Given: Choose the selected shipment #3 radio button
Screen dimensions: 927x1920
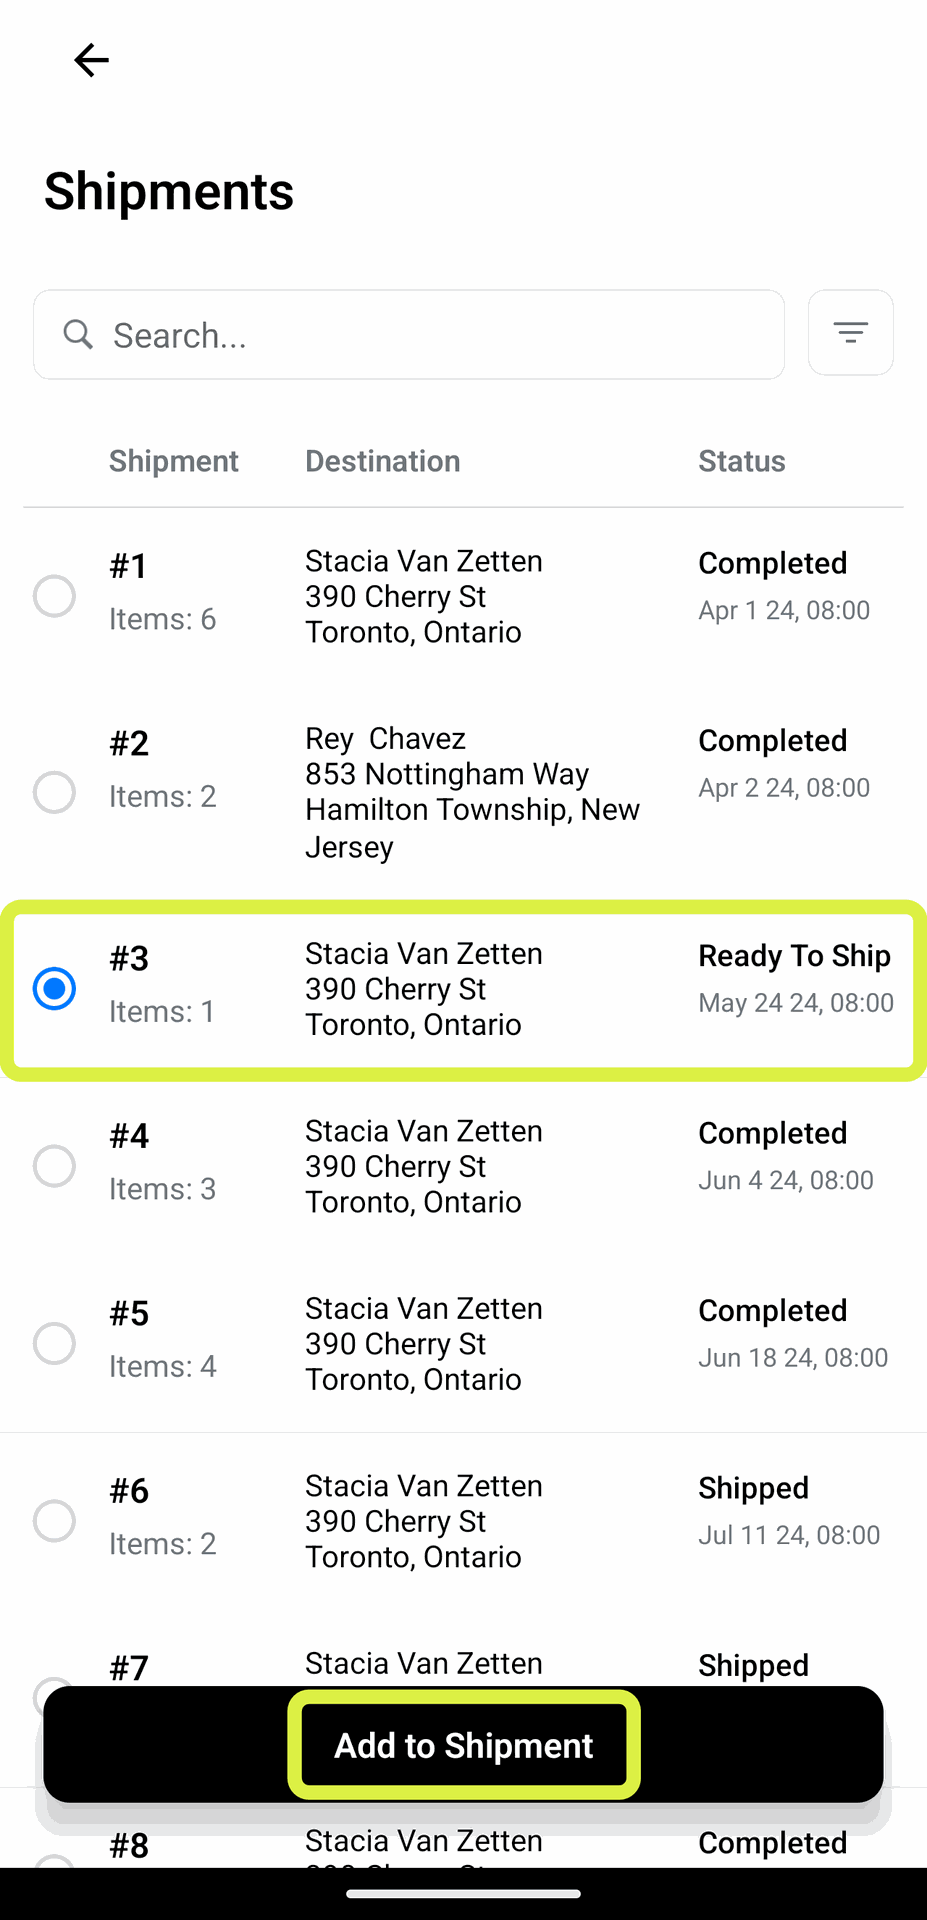Looking at the screenshot, I should click(54, 989).
